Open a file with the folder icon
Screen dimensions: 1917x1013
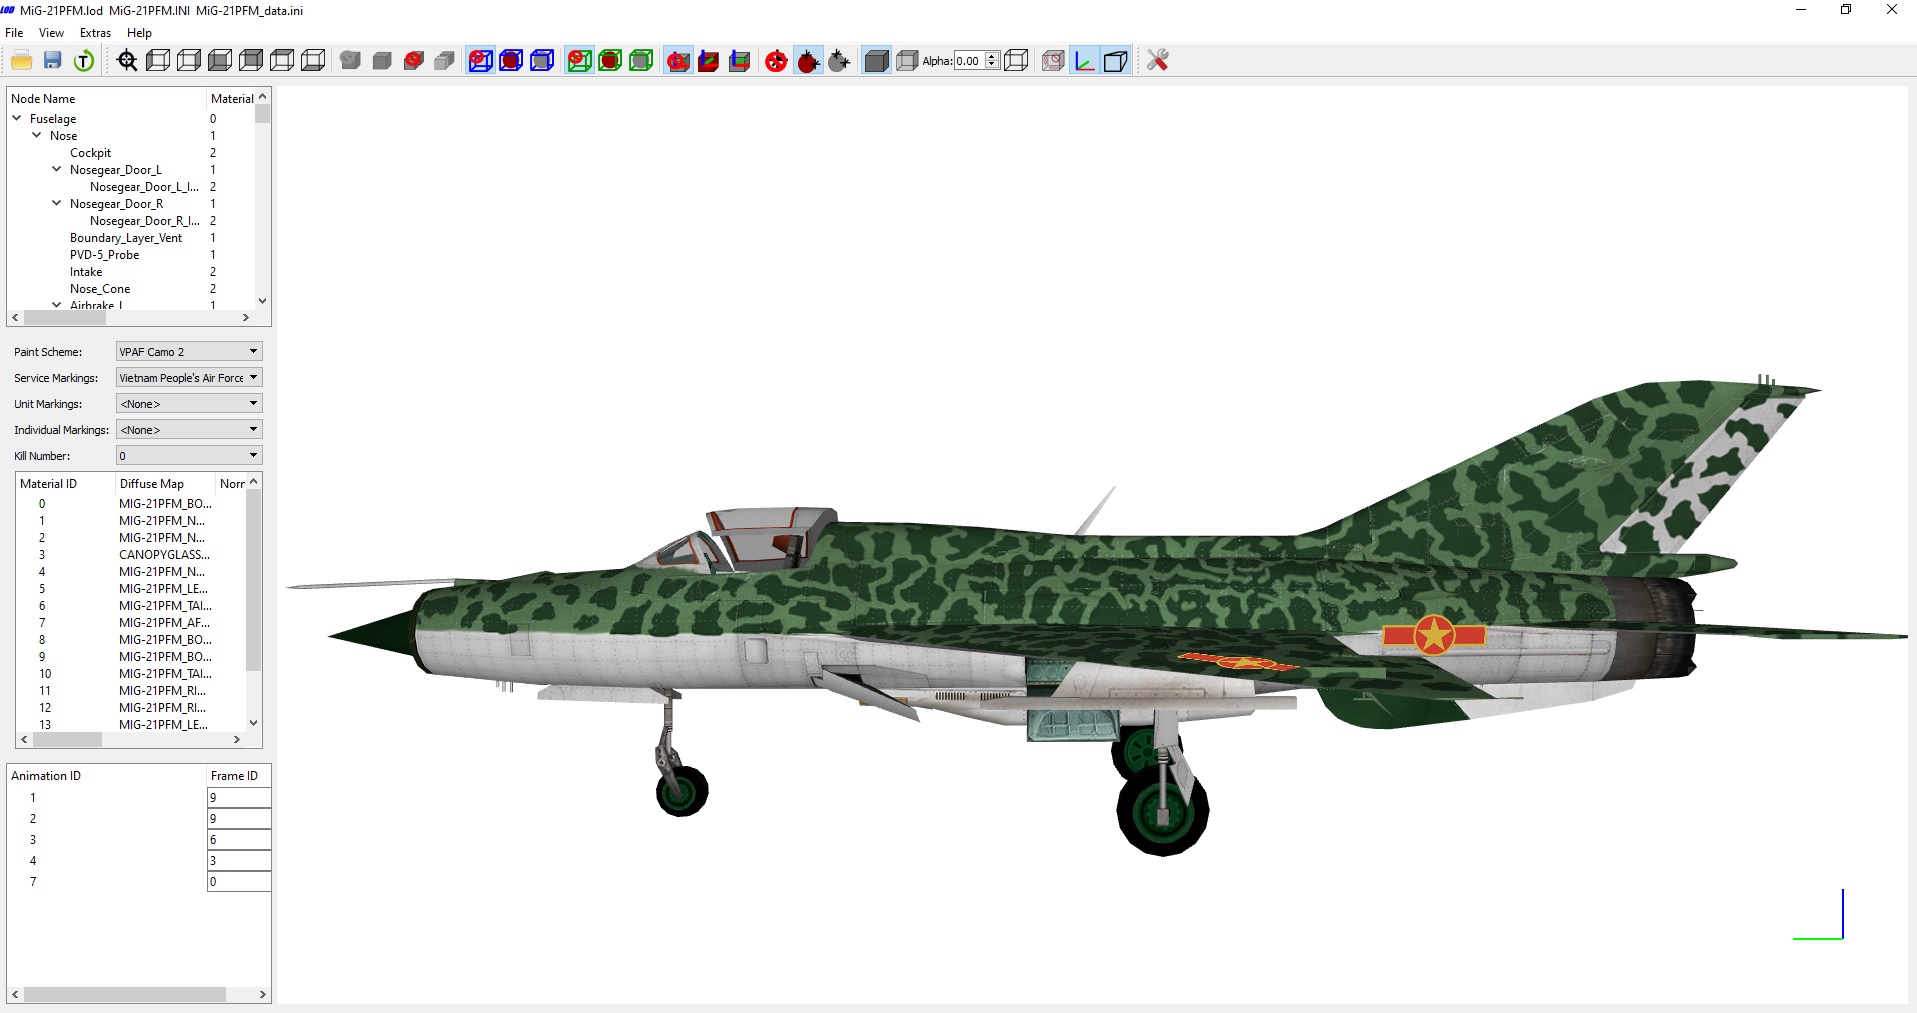tap(21, 61)
